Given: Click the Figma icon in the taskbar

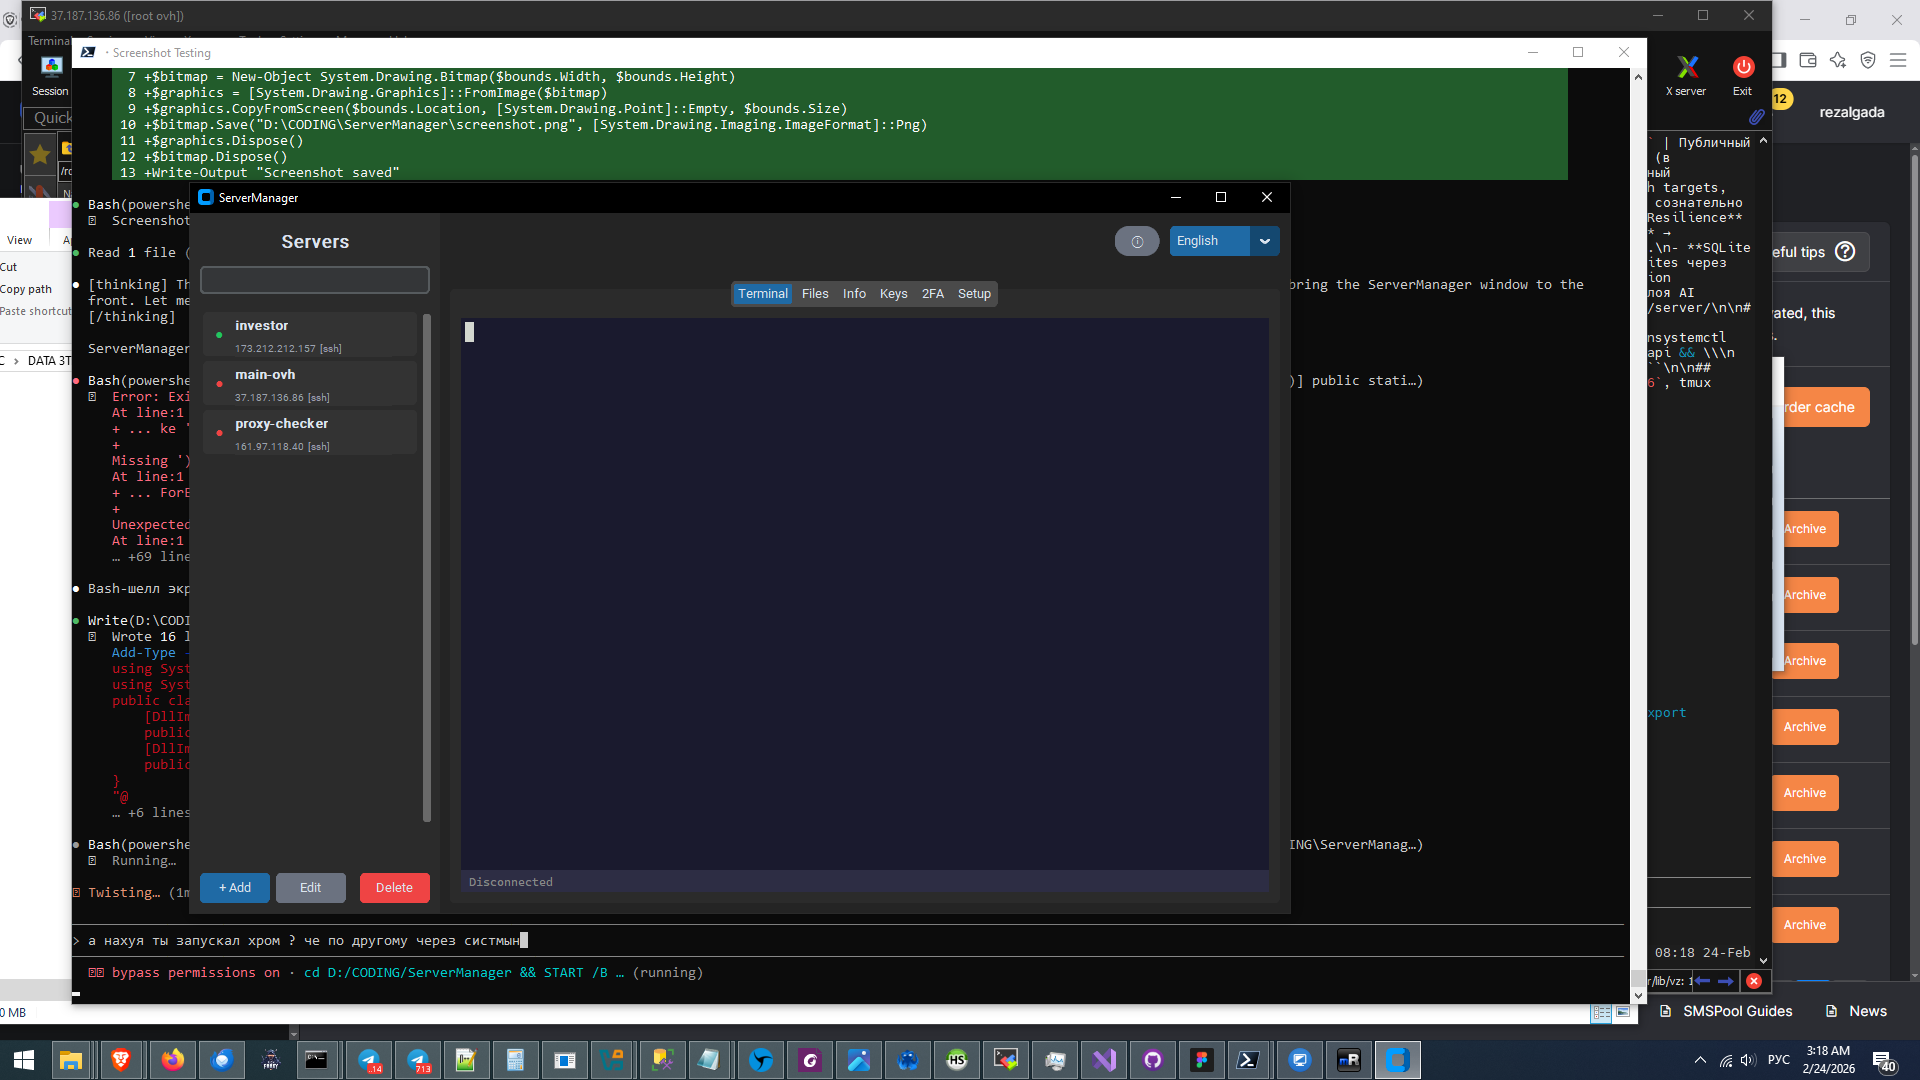Looking at the screenshot, I should [1201, 1060].
